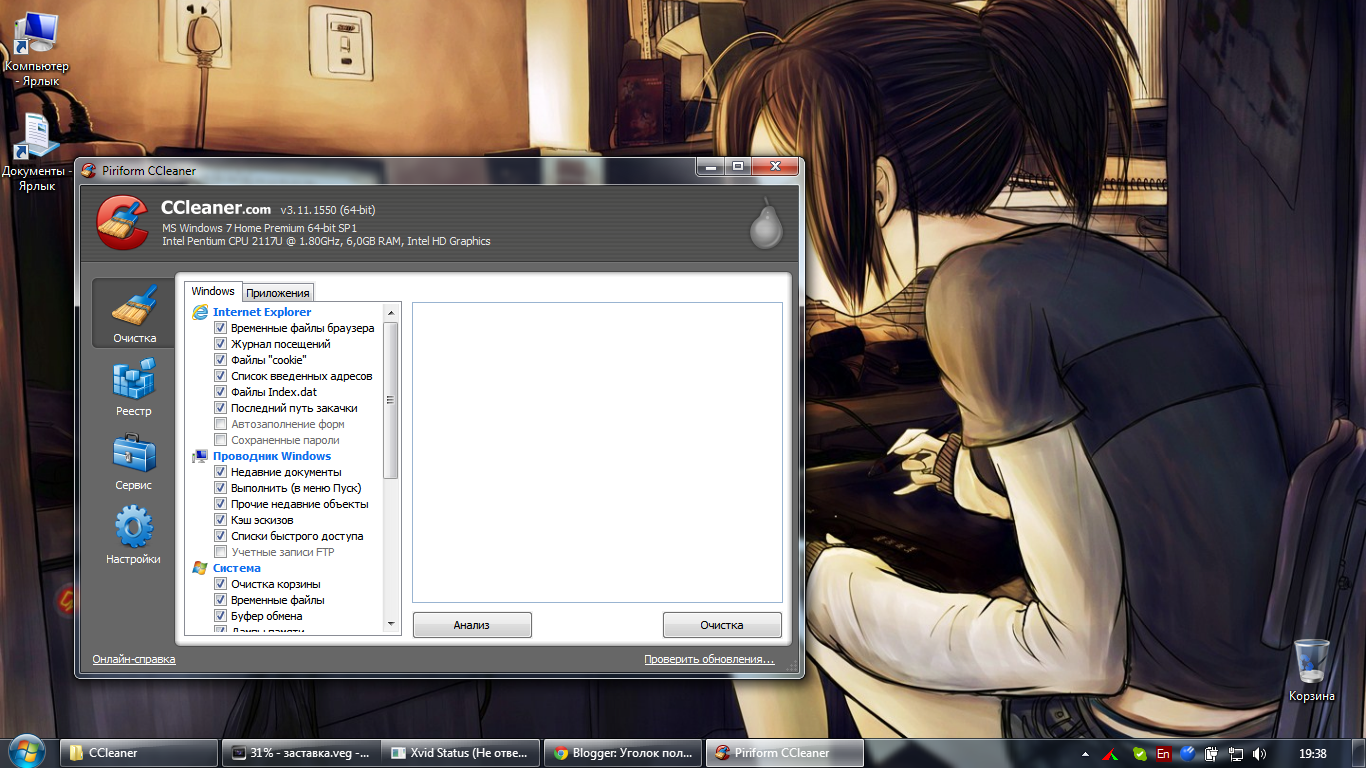Click the Система group heading
The height and width of the screenshot is (768, 1366).
[237, 568]
